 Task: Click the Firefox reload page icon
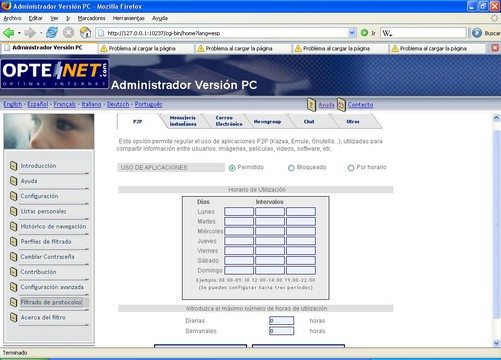(x=52, y=33)
